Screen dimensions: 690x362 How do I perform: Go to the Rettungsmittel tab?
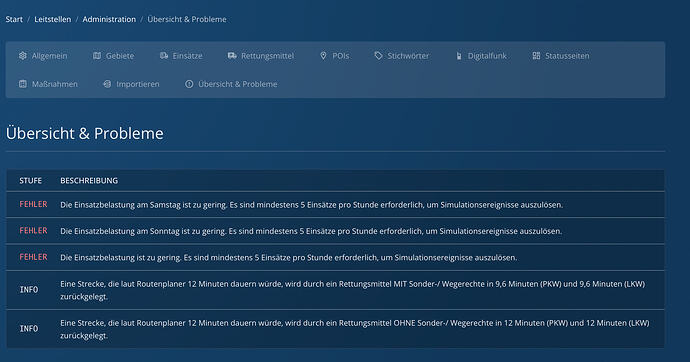(261, 56)
